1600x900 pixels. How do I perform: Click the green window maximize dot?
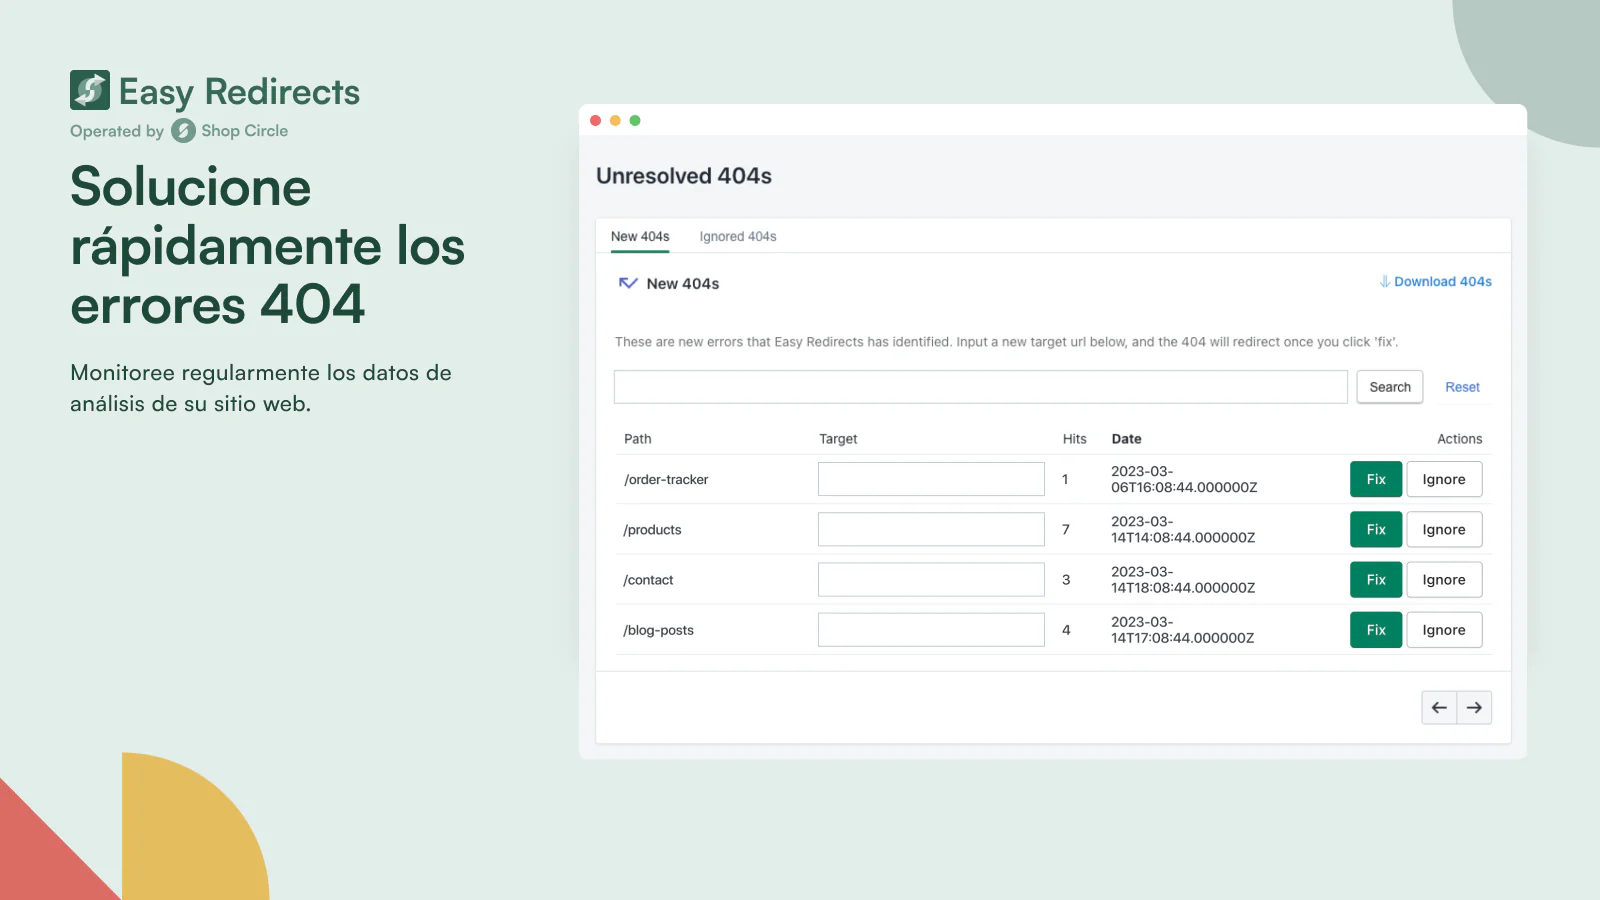click(635, 121)
